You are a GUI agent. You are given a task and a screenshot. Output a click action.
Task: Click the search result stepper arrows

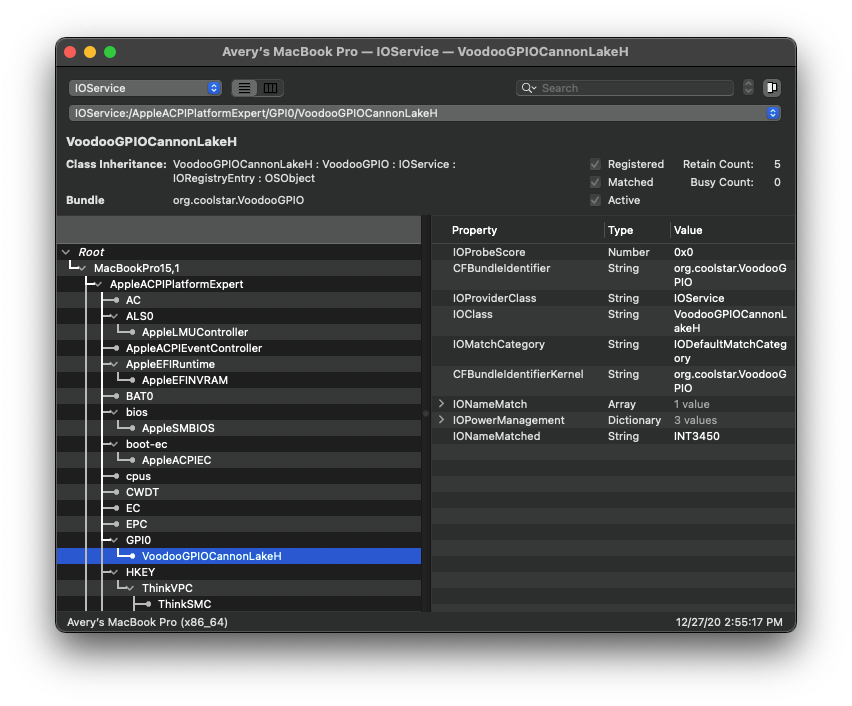(748, 88)
